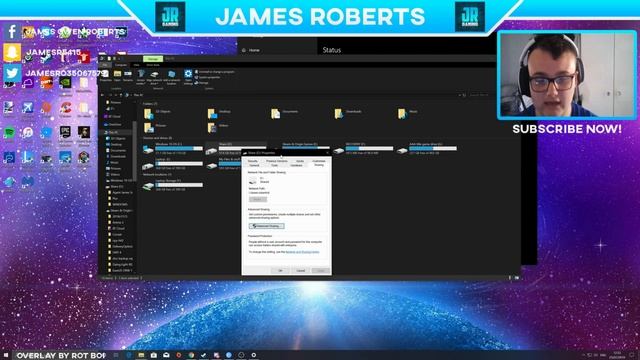Viewport: 640px width, 360px height.
Task: Select the network location Laptop Storage drive
Action: pyautogui.click(x=173, y=185)
